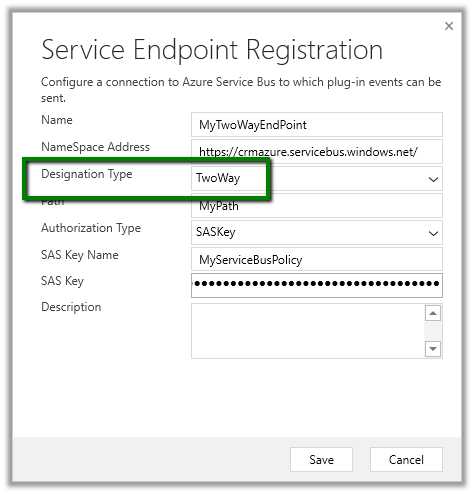Click the Designation Type label
This screenshot has height=494, width=474.
87,174
